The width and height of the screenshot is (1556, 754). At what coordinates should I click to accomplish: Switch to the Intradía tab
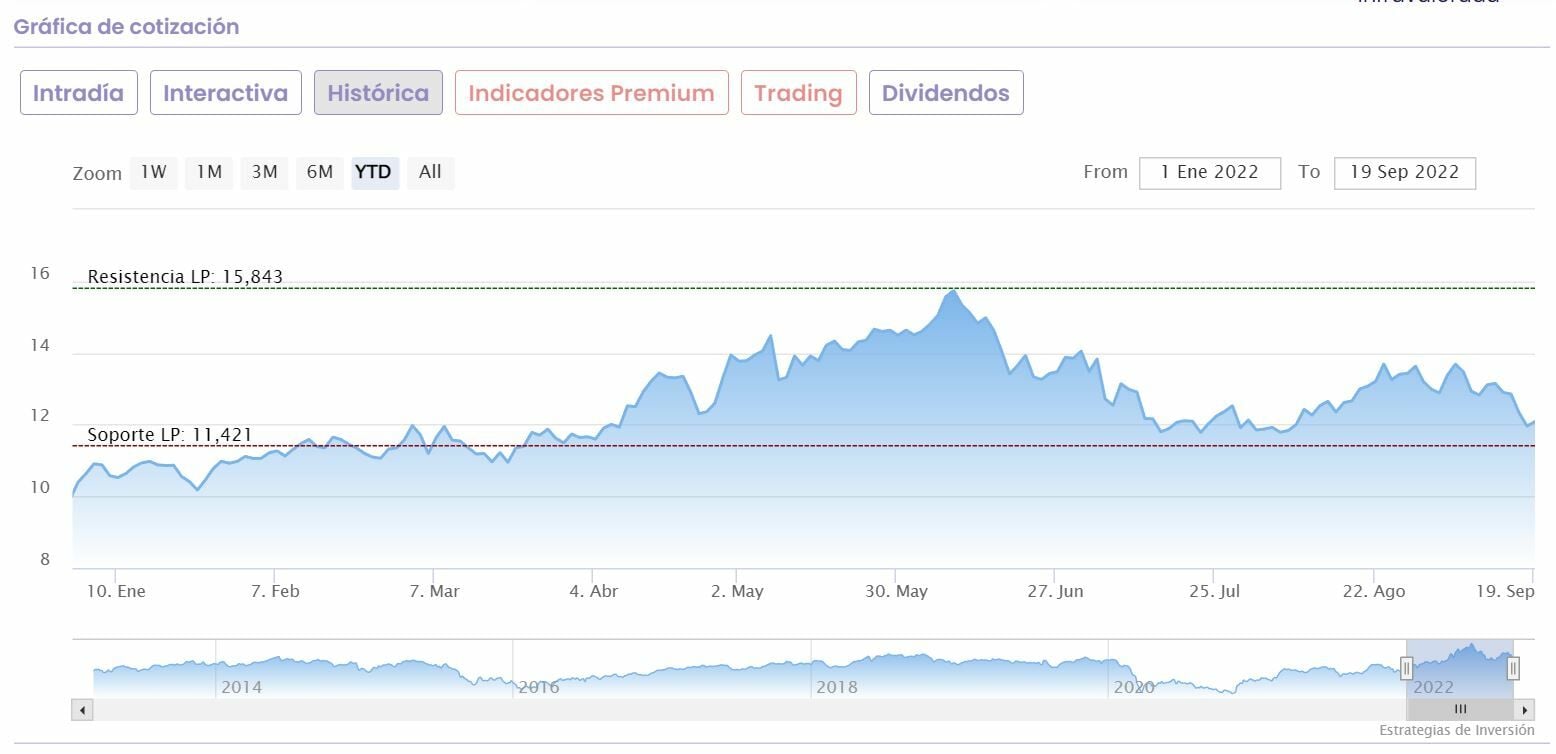[79, 93]
